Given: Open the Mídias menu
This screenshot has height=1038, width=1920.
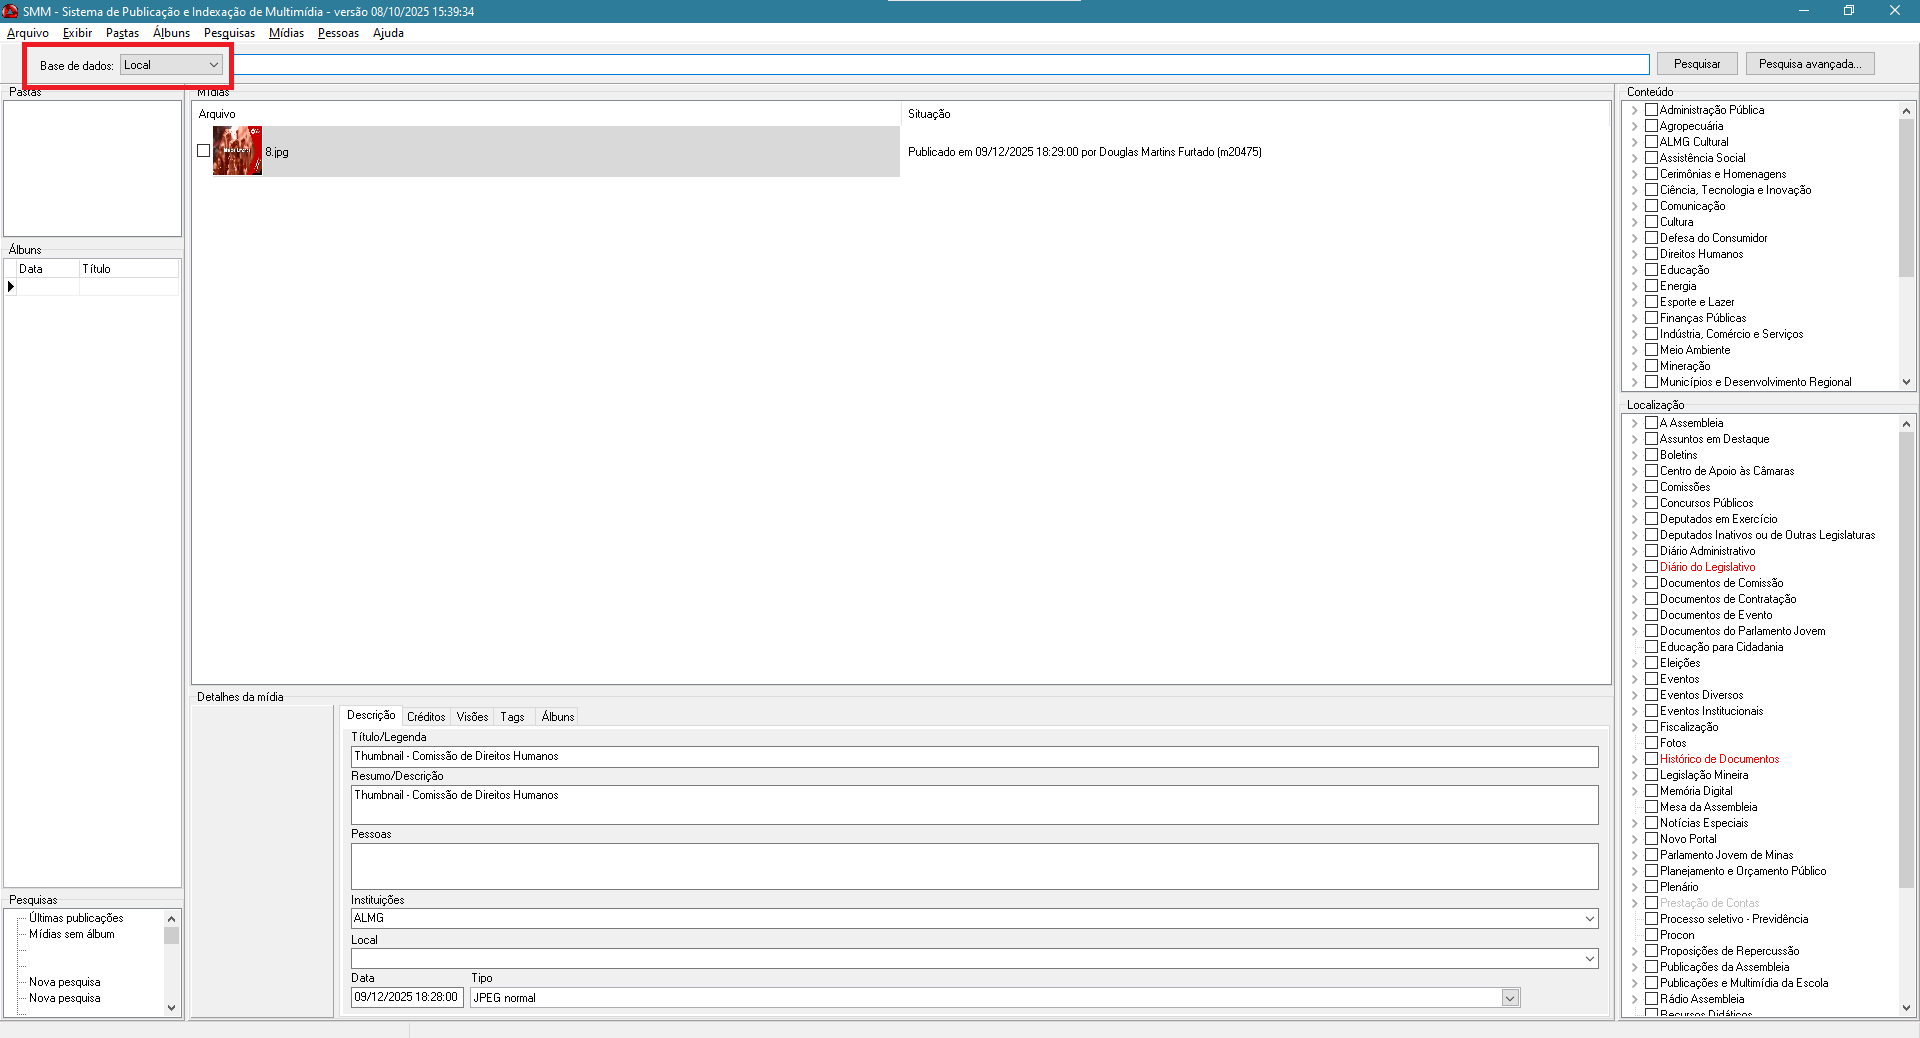Looking at the screenshot, I should click(x=286, y=33).
